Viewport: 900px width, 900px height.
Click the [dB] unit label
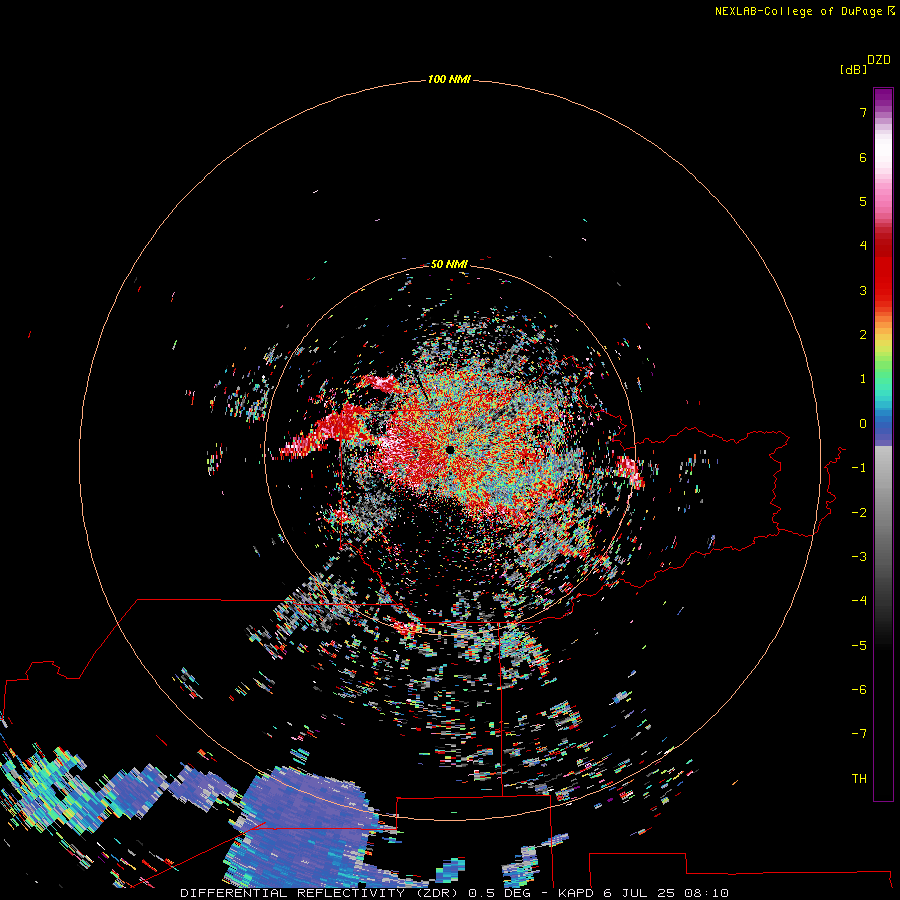coord(853,69)
